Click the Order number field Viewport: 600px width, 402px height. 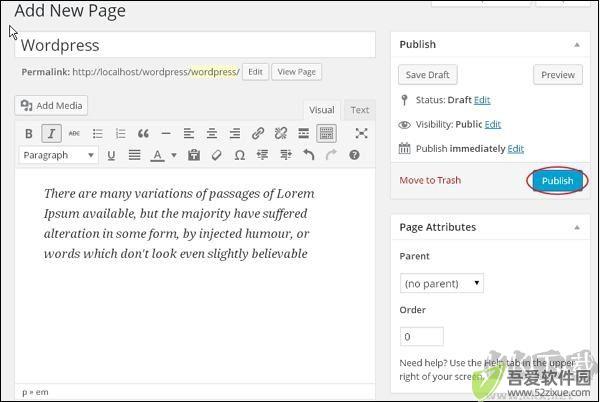click(422, 337)
